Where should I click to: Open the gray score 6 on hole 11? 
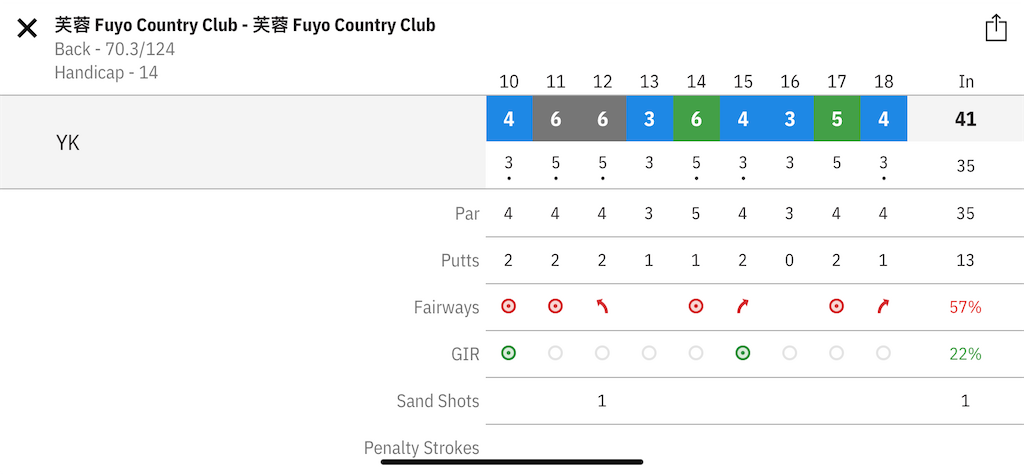(x=556, y=119)
